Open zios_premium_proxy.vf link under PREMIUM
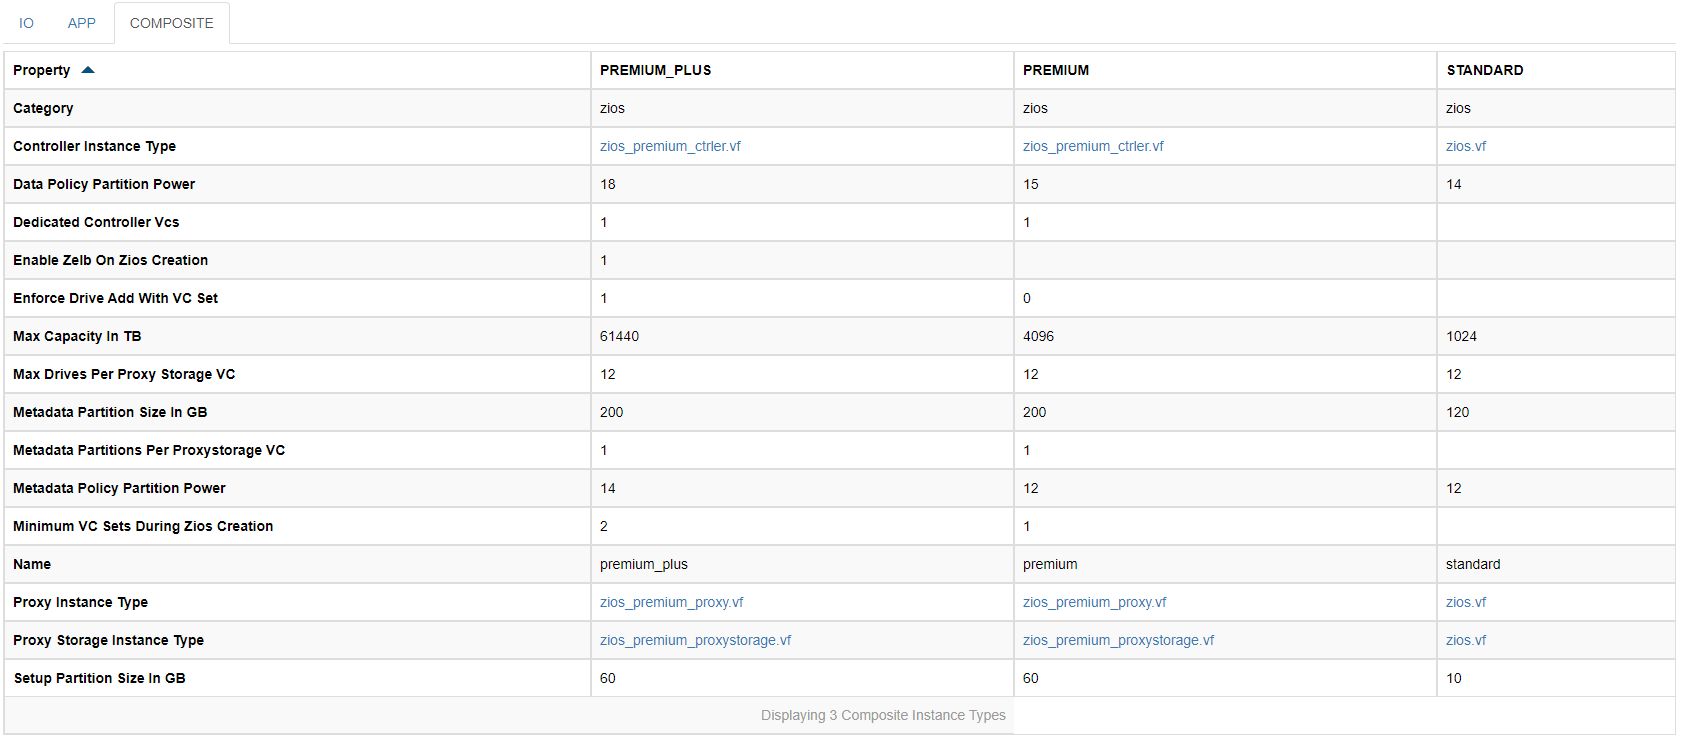1681x742 pixels. (1094, 602)
